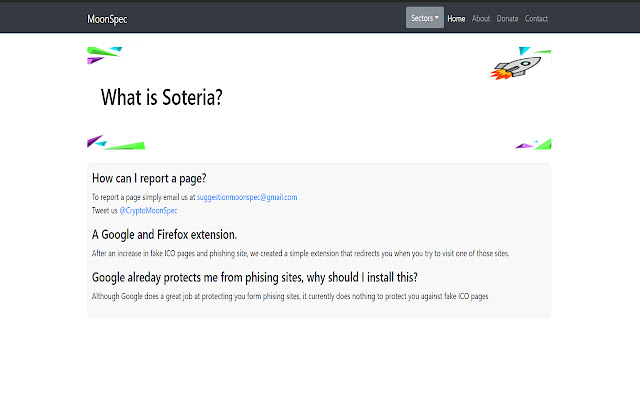Click the 'To report a page simply email us' text
This screenshot has width=640, height=400.
pyautogui.click(x=143, y=197)
